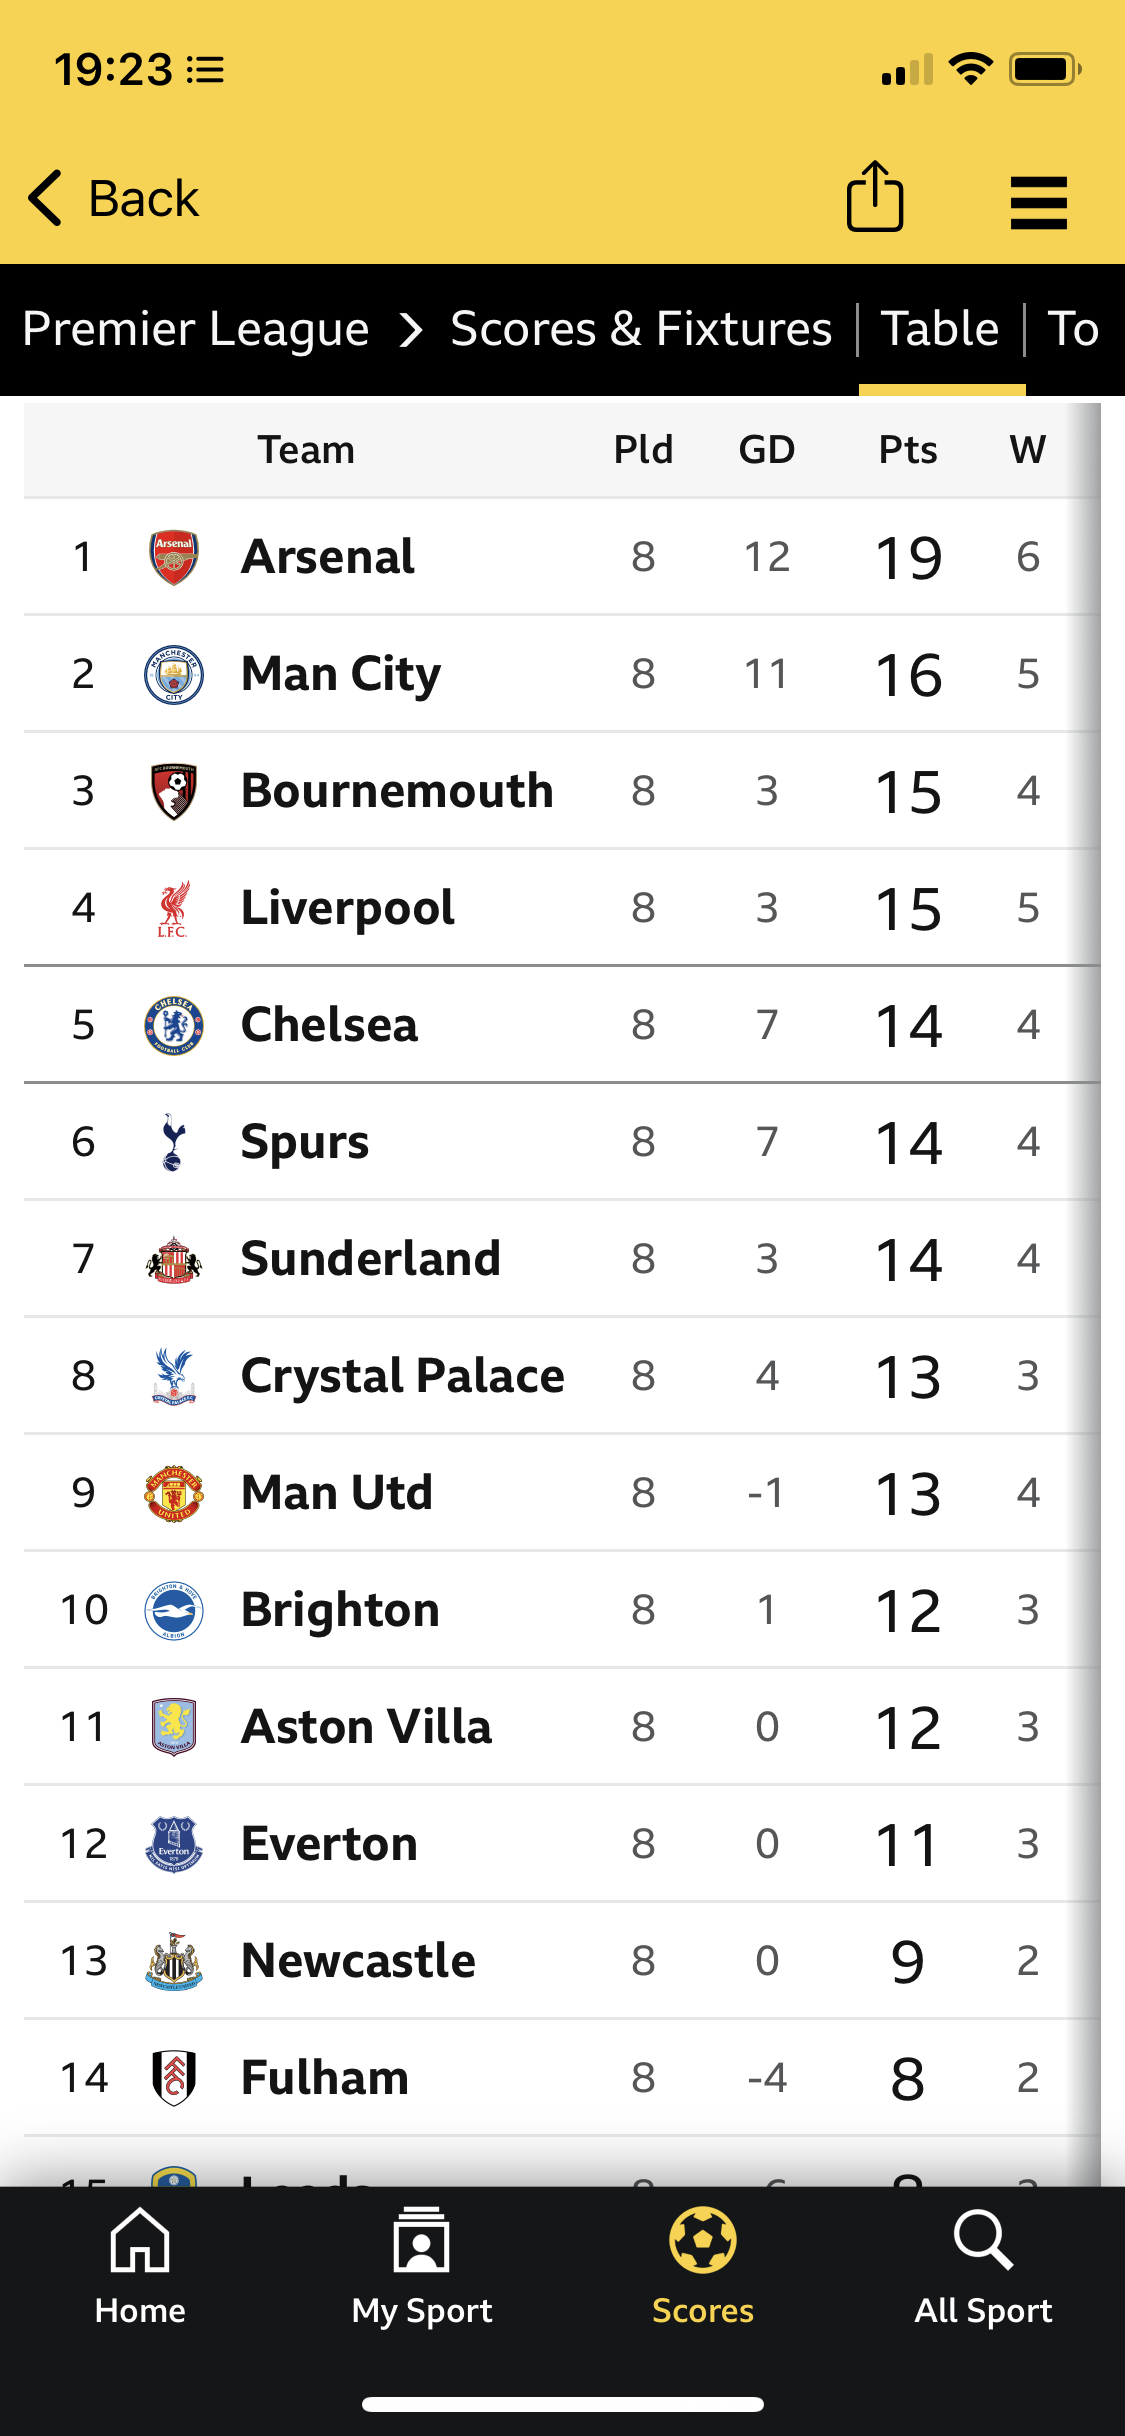Tap the Chelsea club crest
The height and width of the screenshot is (2436, 1125).
click(174, 1025)
